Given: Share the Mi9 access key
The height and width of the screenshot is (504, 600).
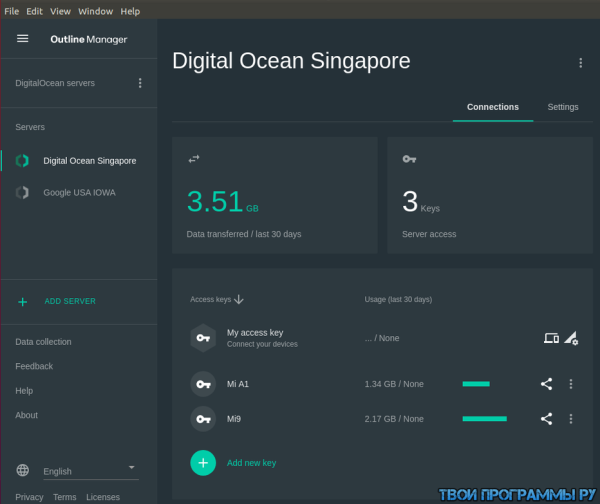Looking at the screenshot, I should tap(546, 419).
